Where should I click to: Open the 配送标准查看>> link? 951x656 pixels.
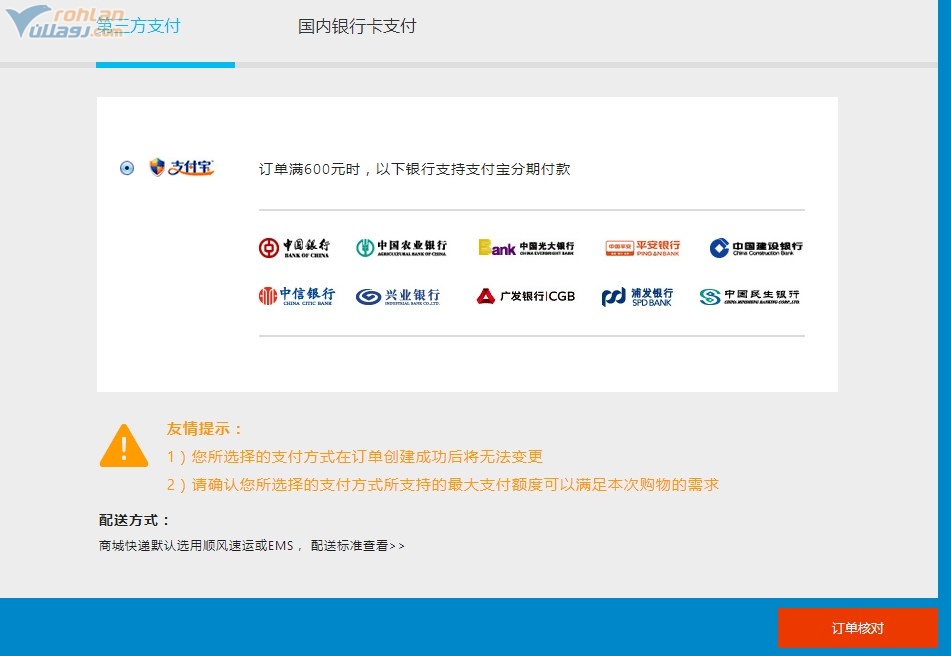tap(357, 546)
